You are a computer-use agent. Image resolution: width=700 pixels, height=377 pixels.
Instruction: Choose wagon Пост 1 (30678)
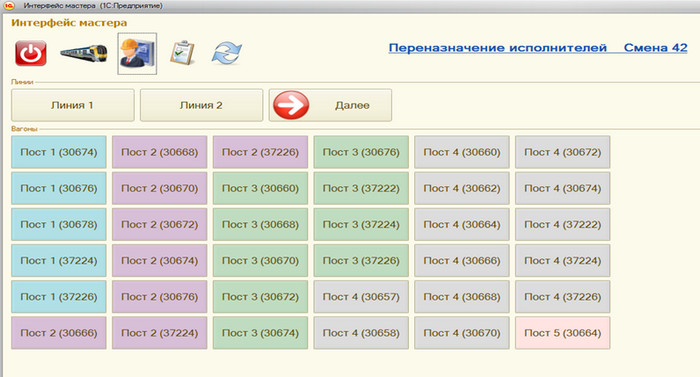(58, 224)
